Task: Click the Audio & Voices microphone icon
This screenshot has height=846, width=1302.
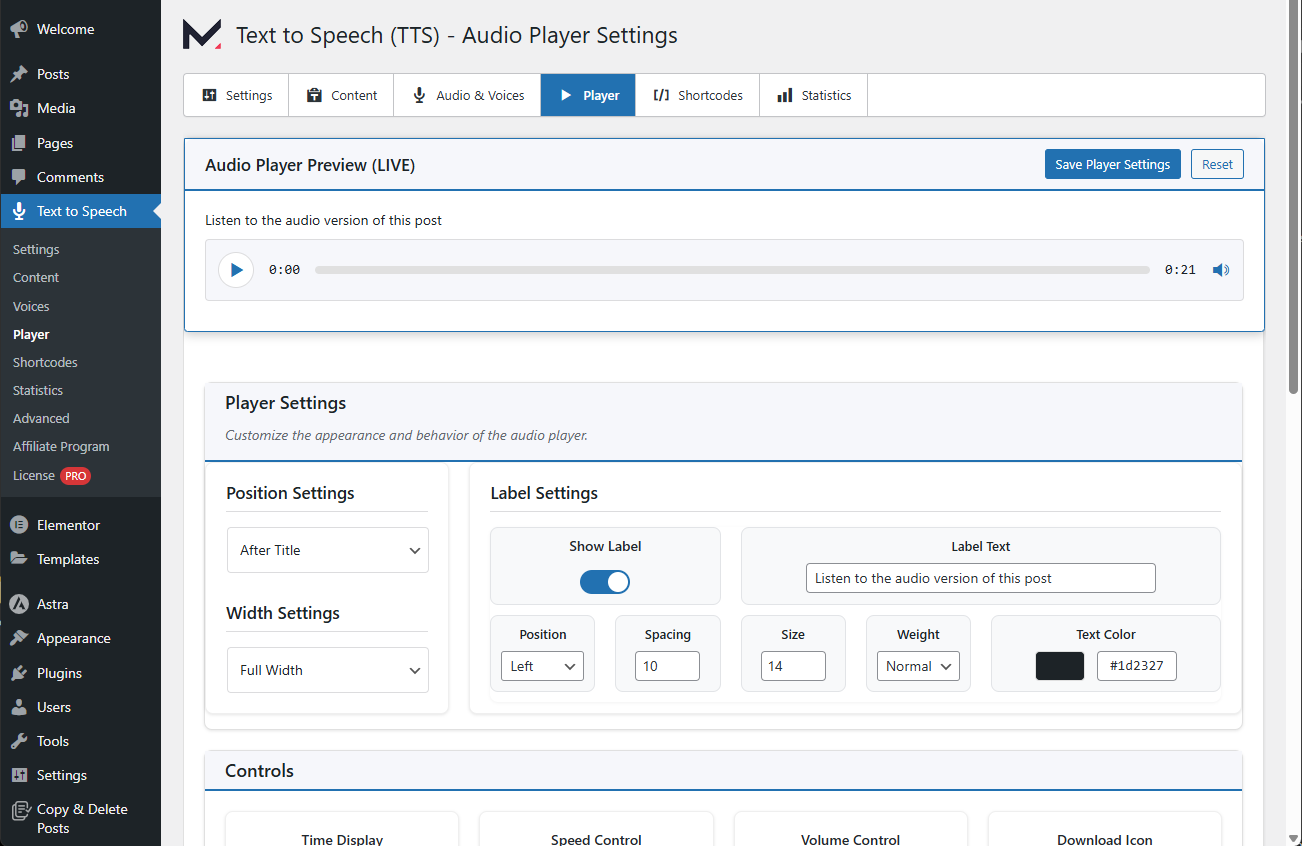Action: point(419,95)
